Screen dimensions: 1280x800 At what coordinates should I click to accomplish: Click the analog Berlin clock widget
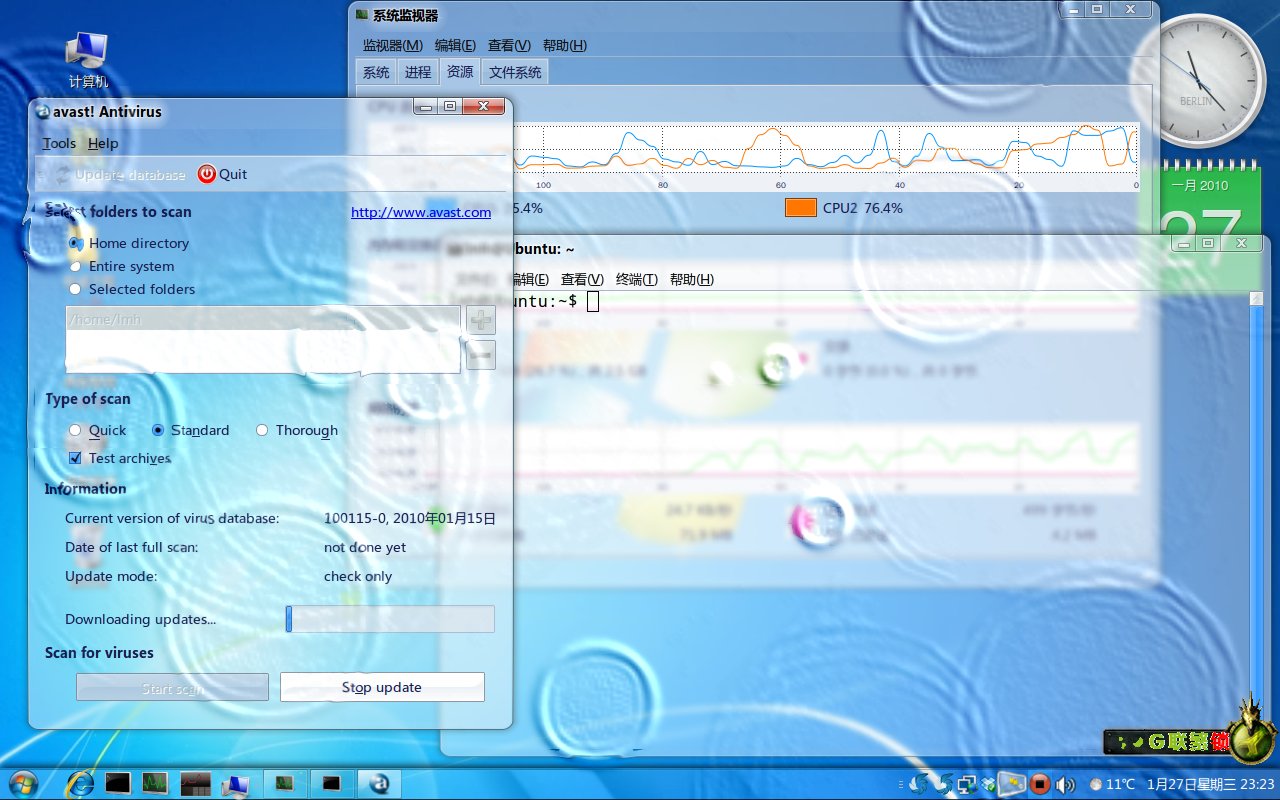pos(1196,80)
